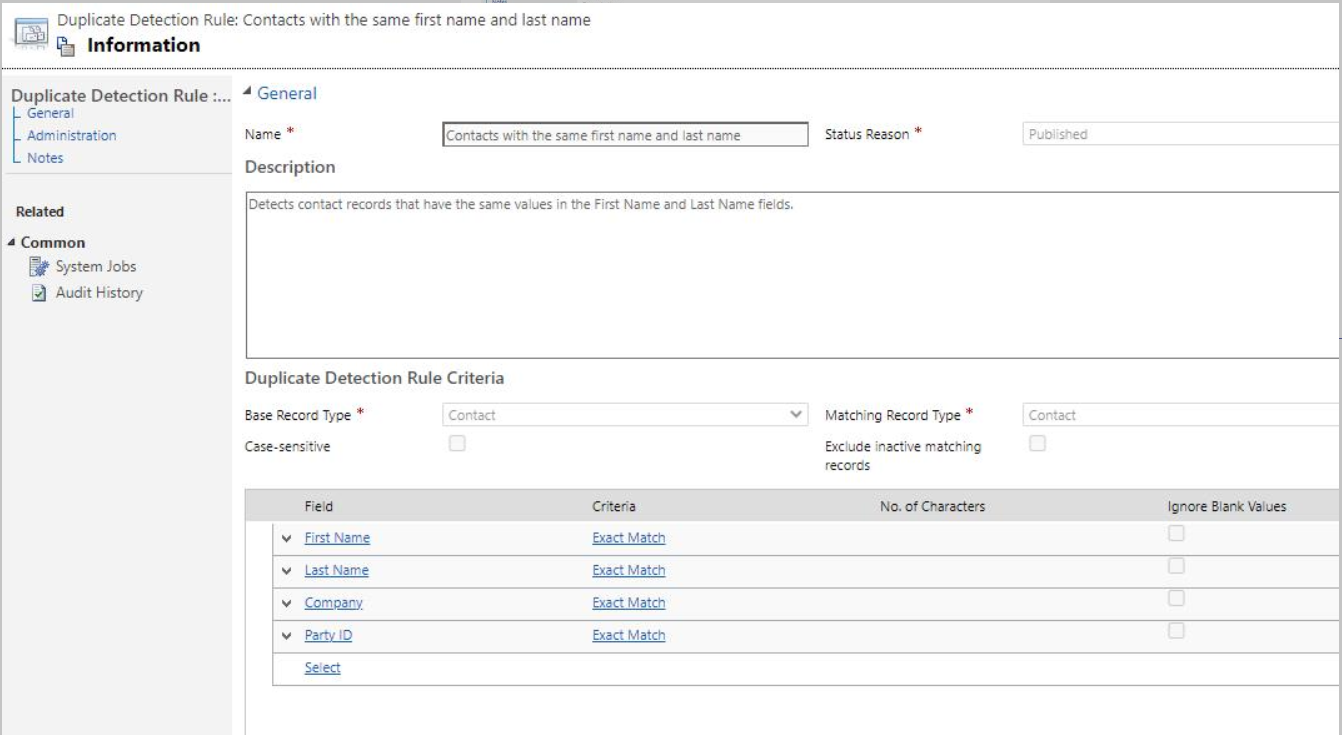Click the Information form icon
This screenshot has width=1342, height=735.
pyautogui.click(x=66, y=45)
